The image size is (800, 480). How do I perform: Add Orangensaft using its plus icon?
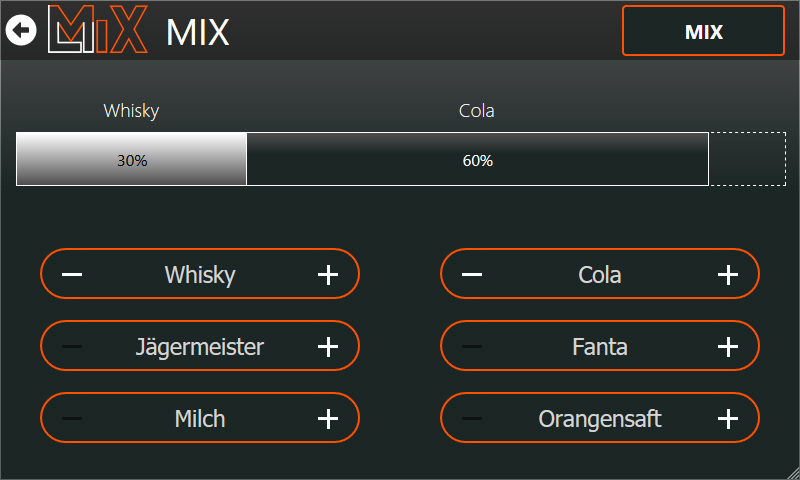tap(728, 419)
